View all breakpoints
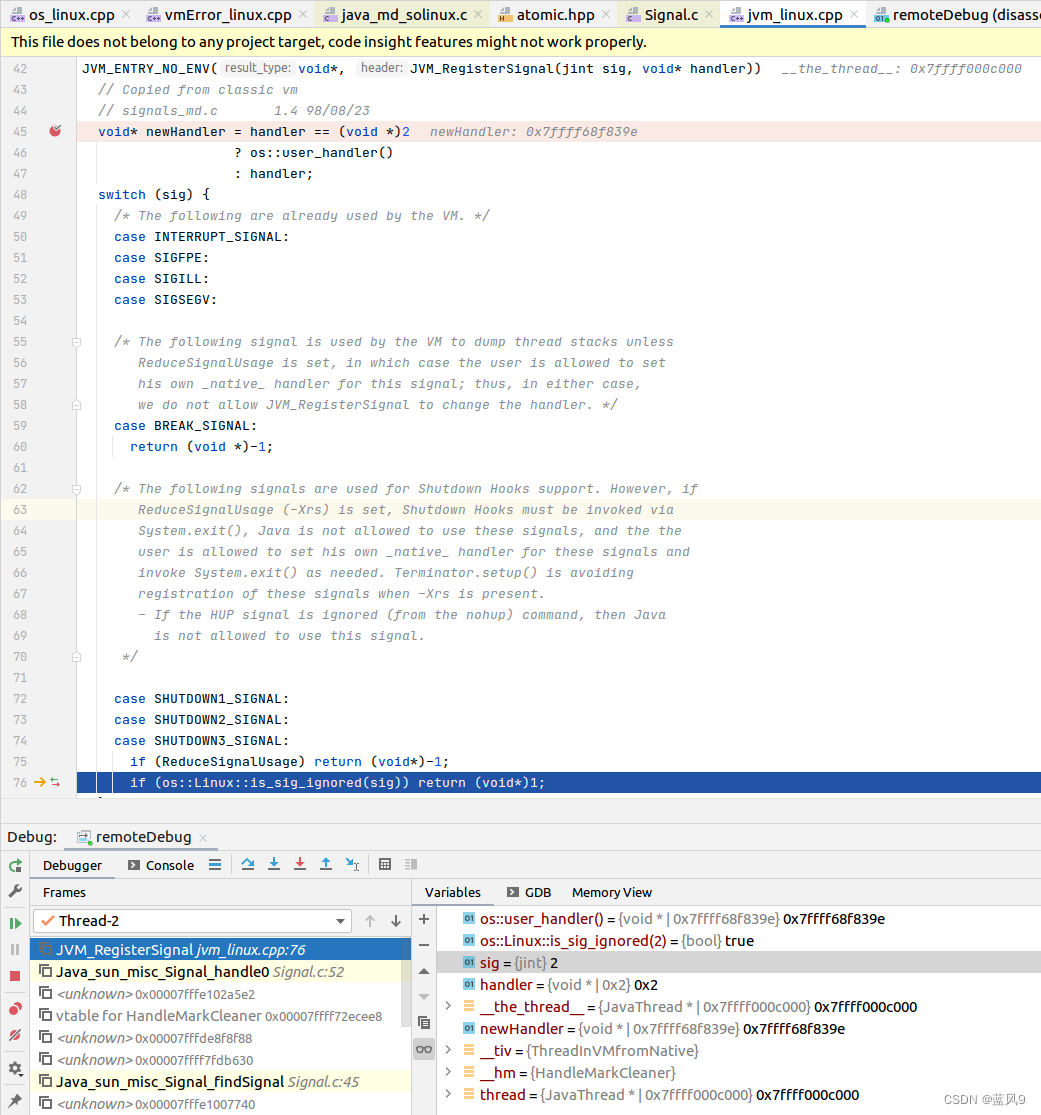 point(15,1008)
